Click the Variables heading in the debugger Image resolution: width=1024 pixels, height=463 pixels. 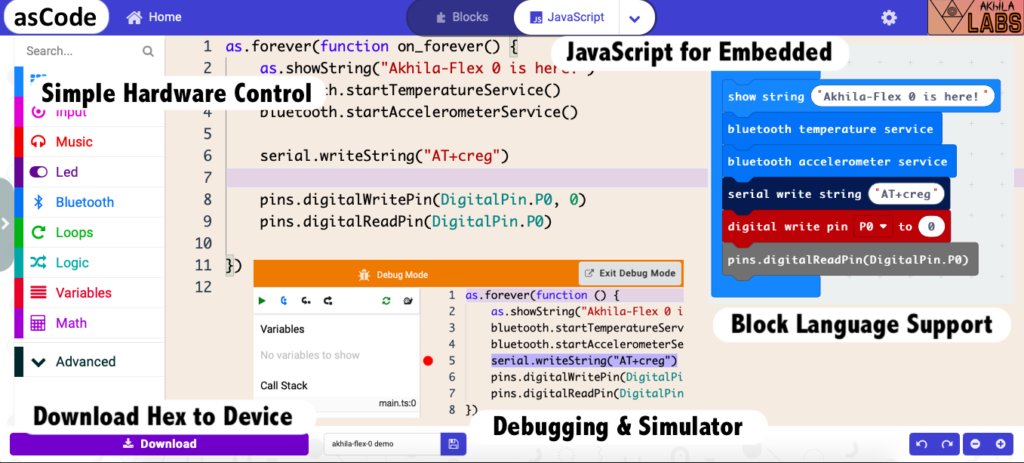[282, 329]
